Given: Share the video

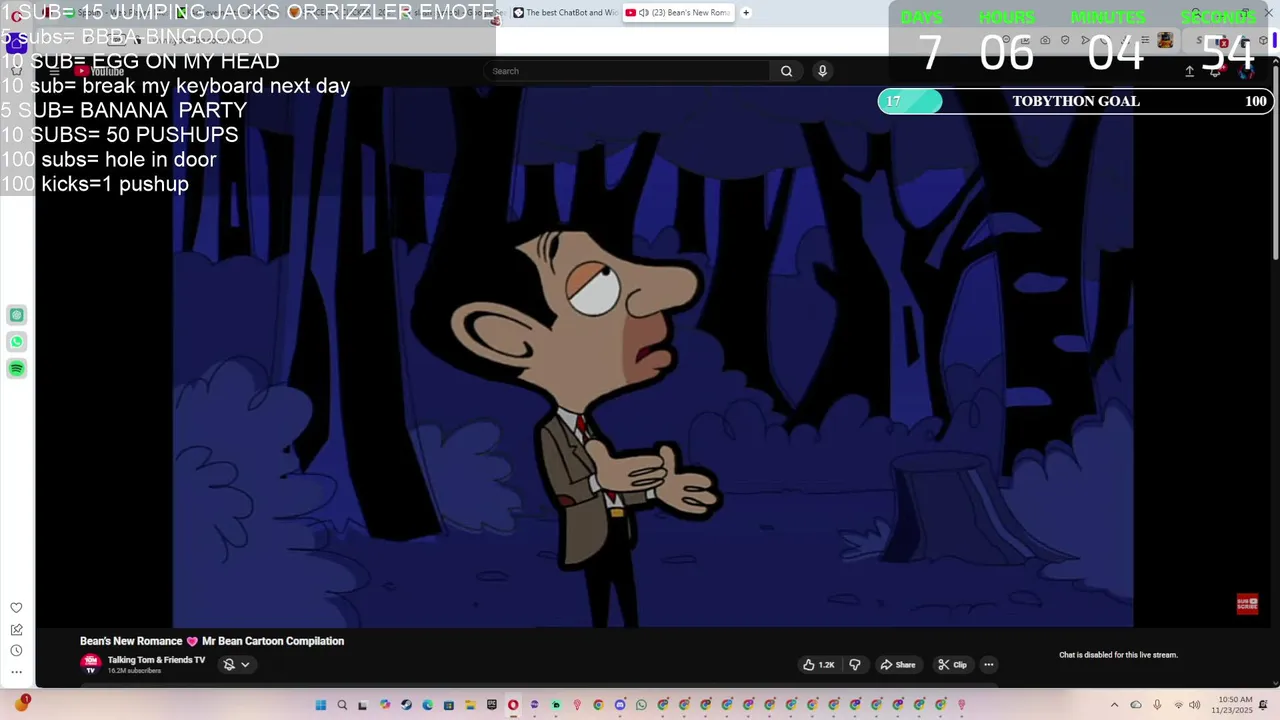Looking at the screenshot, I should 898,665.
